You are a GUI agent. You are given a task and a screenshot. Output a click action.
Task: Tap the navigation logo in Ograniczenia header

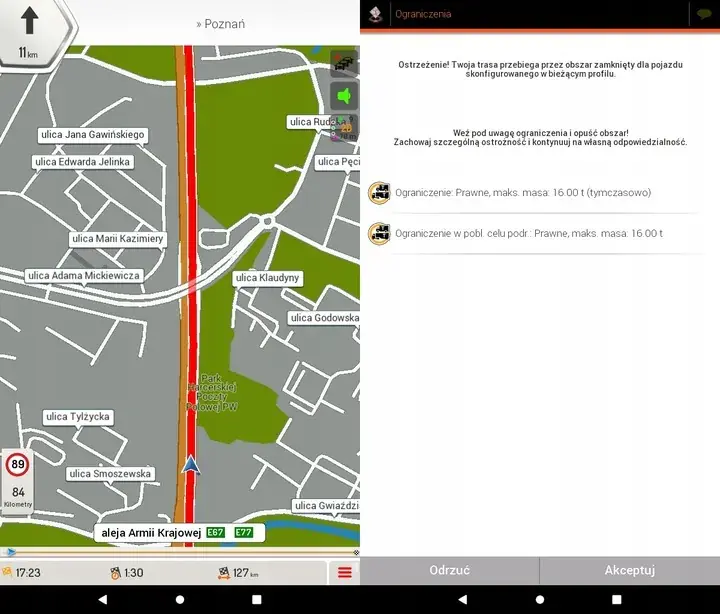pos(376,14)
